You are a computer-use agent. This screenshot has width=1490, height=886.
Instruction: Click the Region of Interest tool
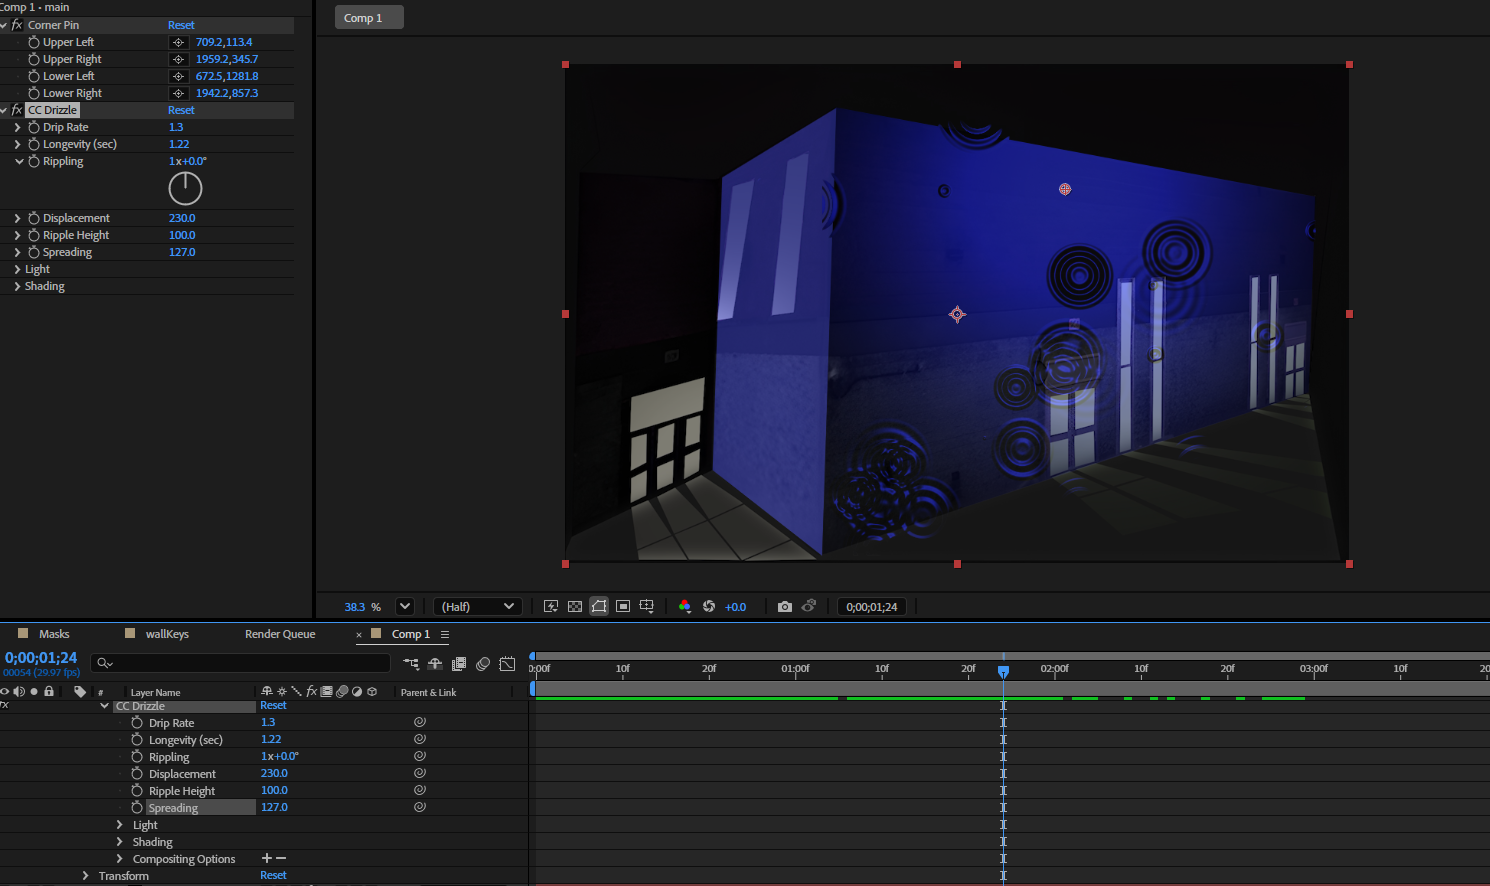622,605
